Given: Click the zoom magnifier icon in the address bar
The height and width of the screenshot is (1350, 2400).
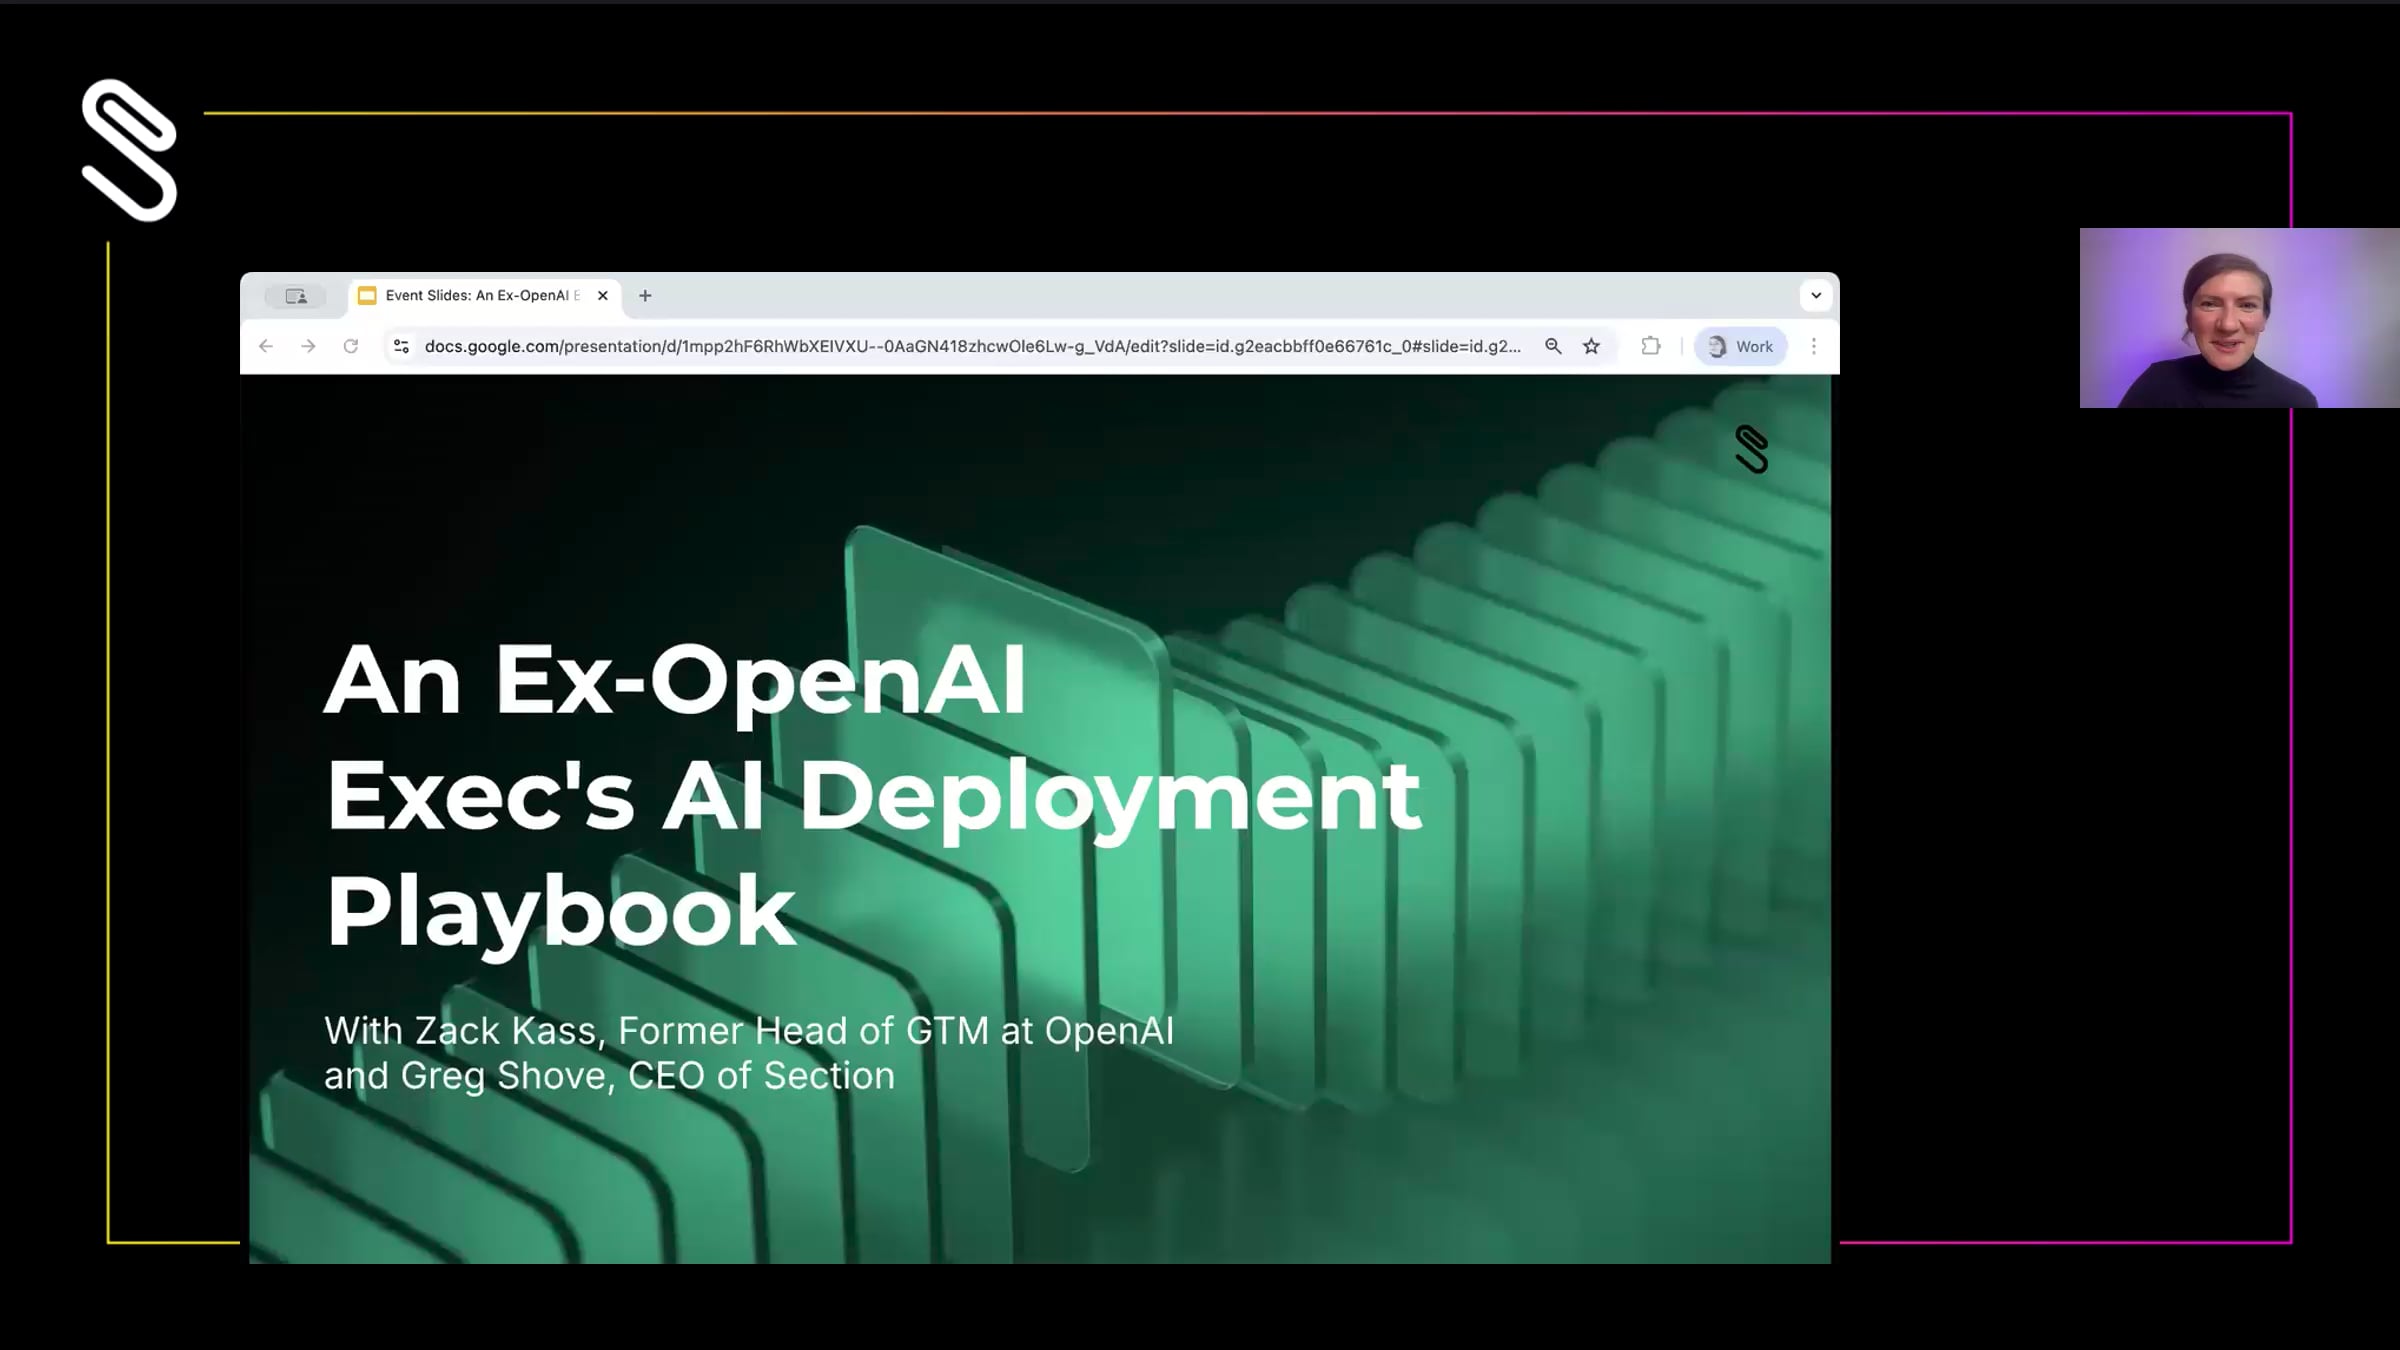Looking at the screenshot, I should [x=1552, y=346].
